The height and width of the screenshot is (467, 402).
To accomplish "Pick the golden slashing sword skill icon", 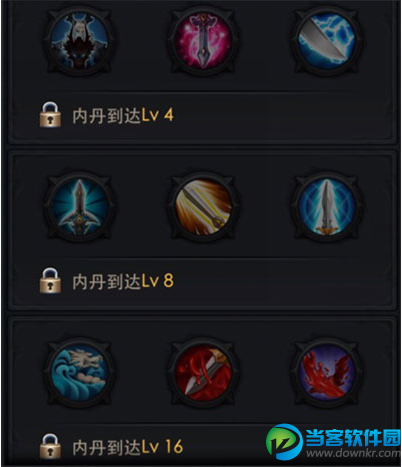I will tap(203, 206).
